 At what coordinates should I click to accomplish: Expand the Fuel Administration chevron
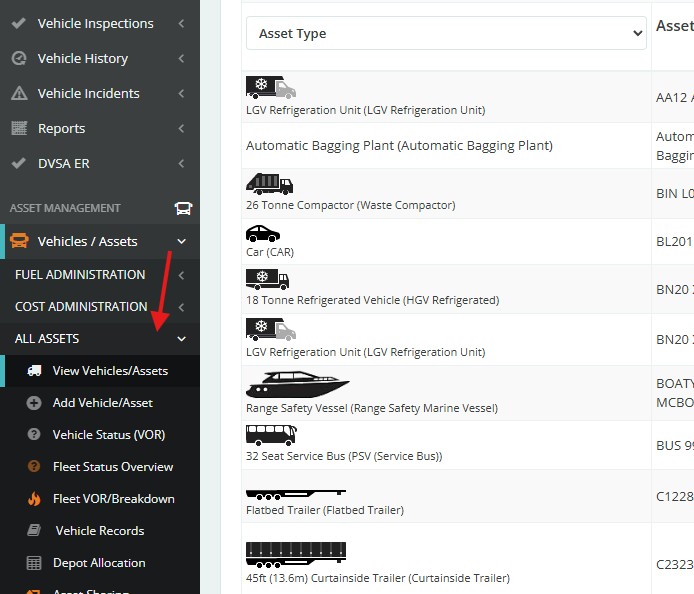click(181, 275)
